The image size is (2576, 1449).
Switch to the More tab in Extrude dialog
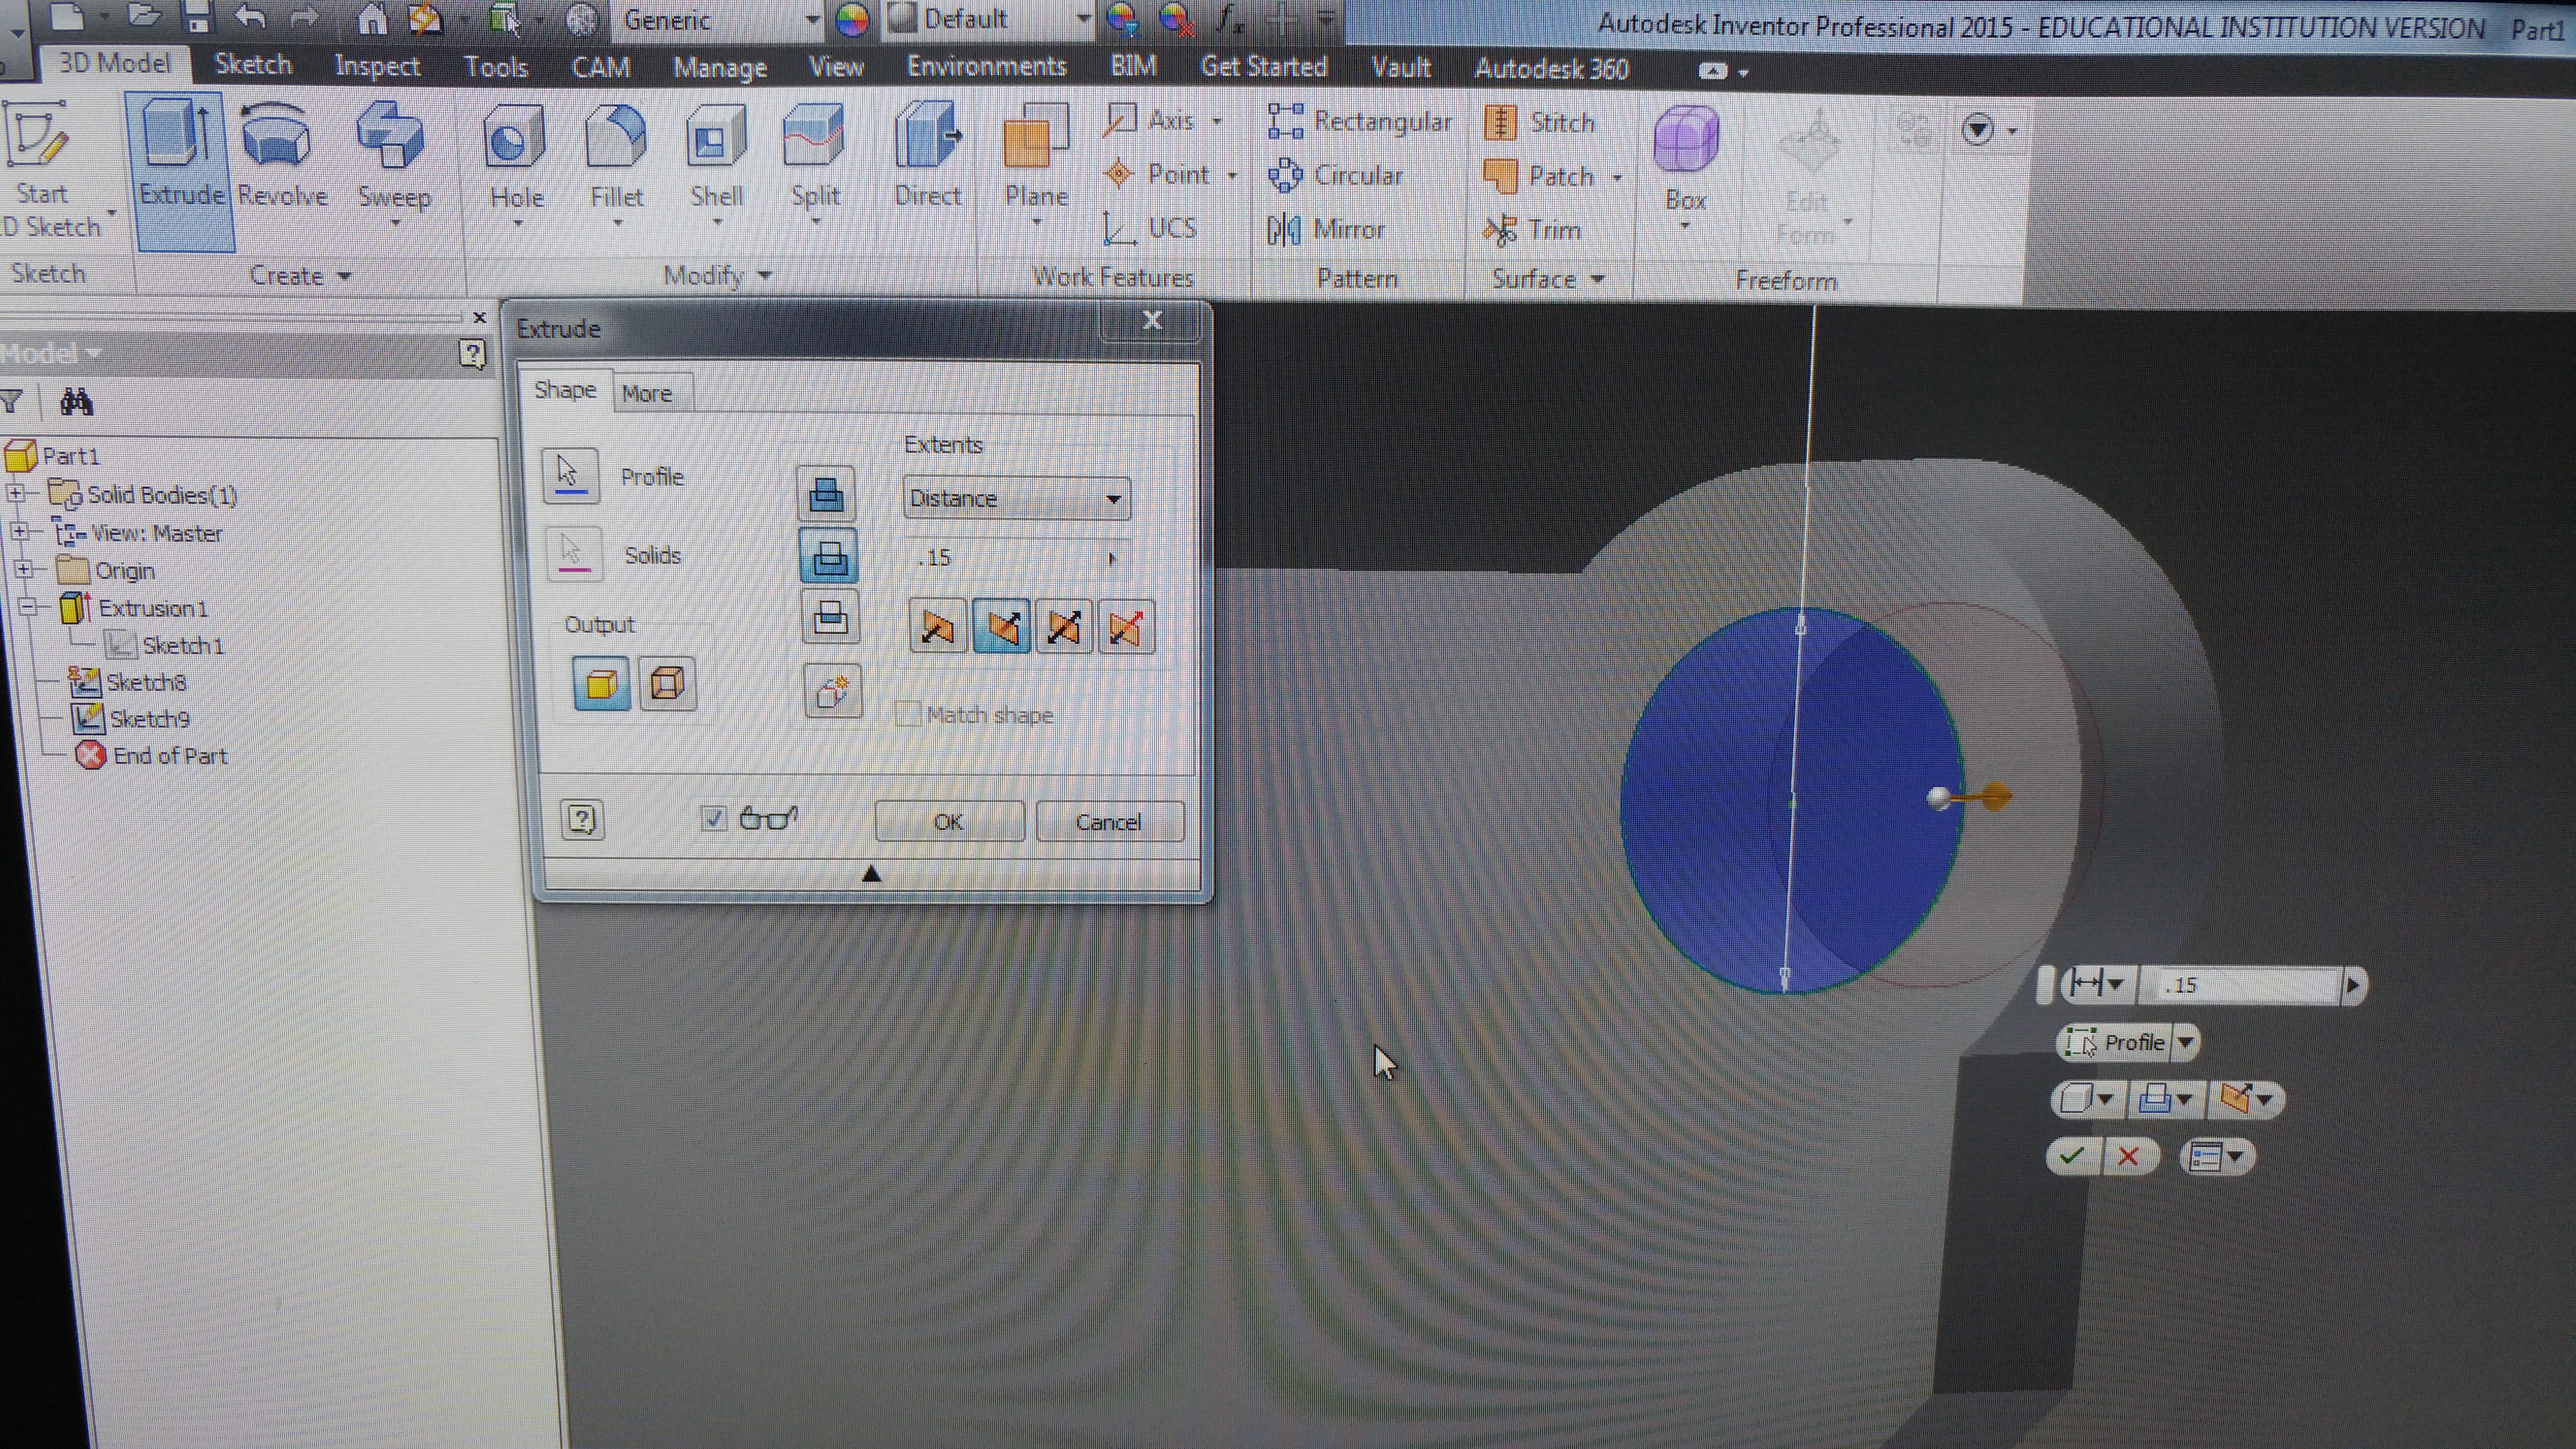tap(647, 393)
